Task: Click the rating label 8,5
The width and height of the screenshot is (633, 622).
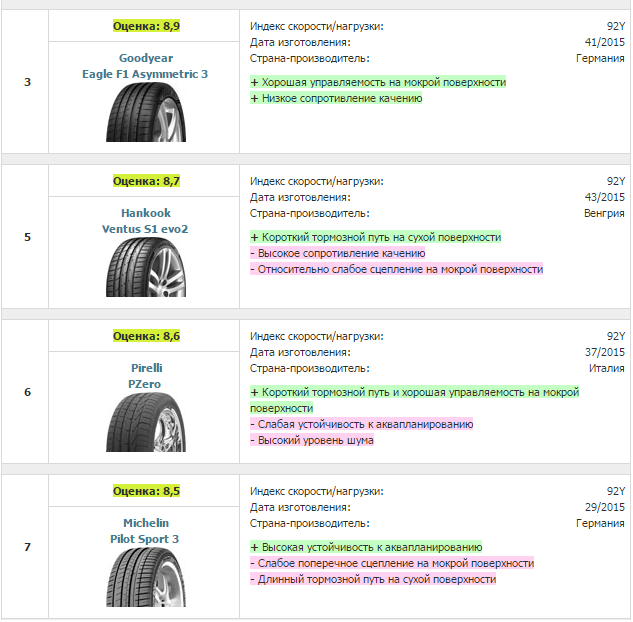Action: (146, 491)
